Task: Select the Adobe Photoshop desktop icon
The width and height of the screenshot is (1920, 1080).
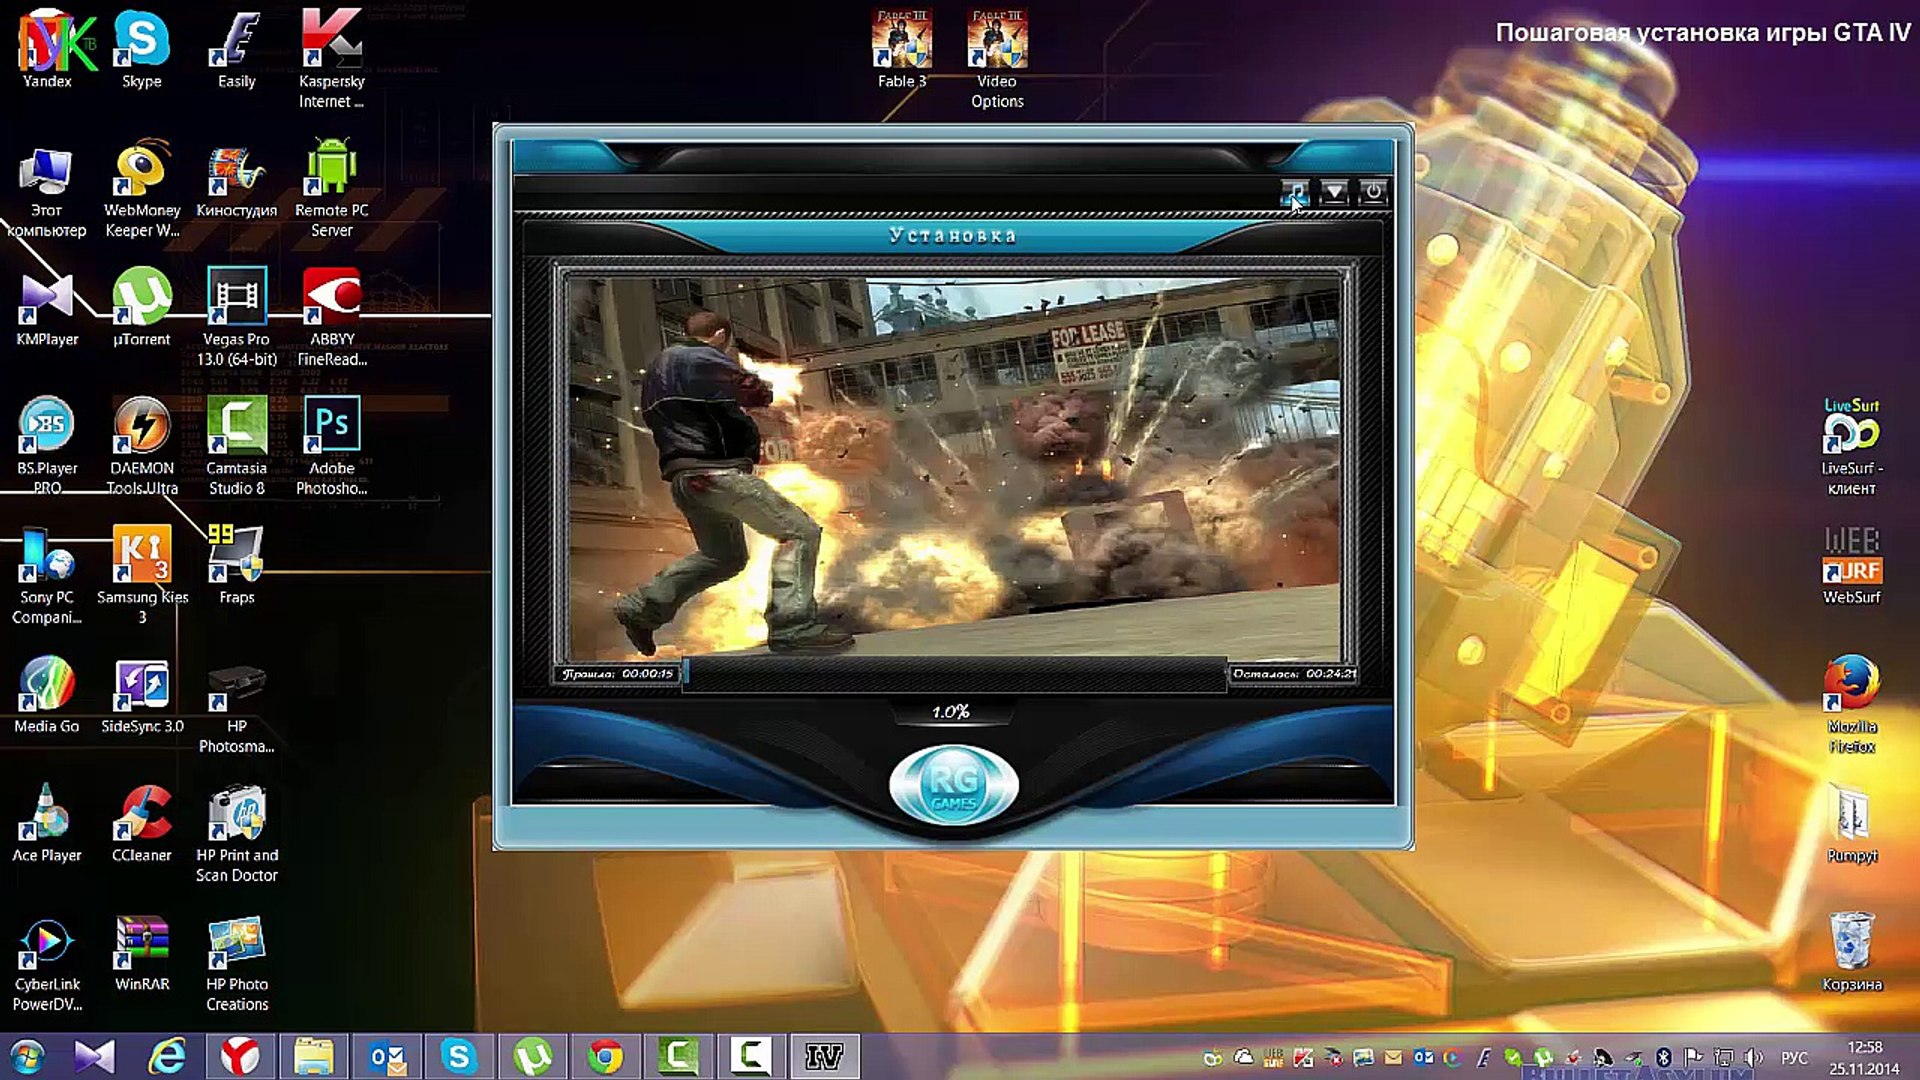Action: click(332, 446)
